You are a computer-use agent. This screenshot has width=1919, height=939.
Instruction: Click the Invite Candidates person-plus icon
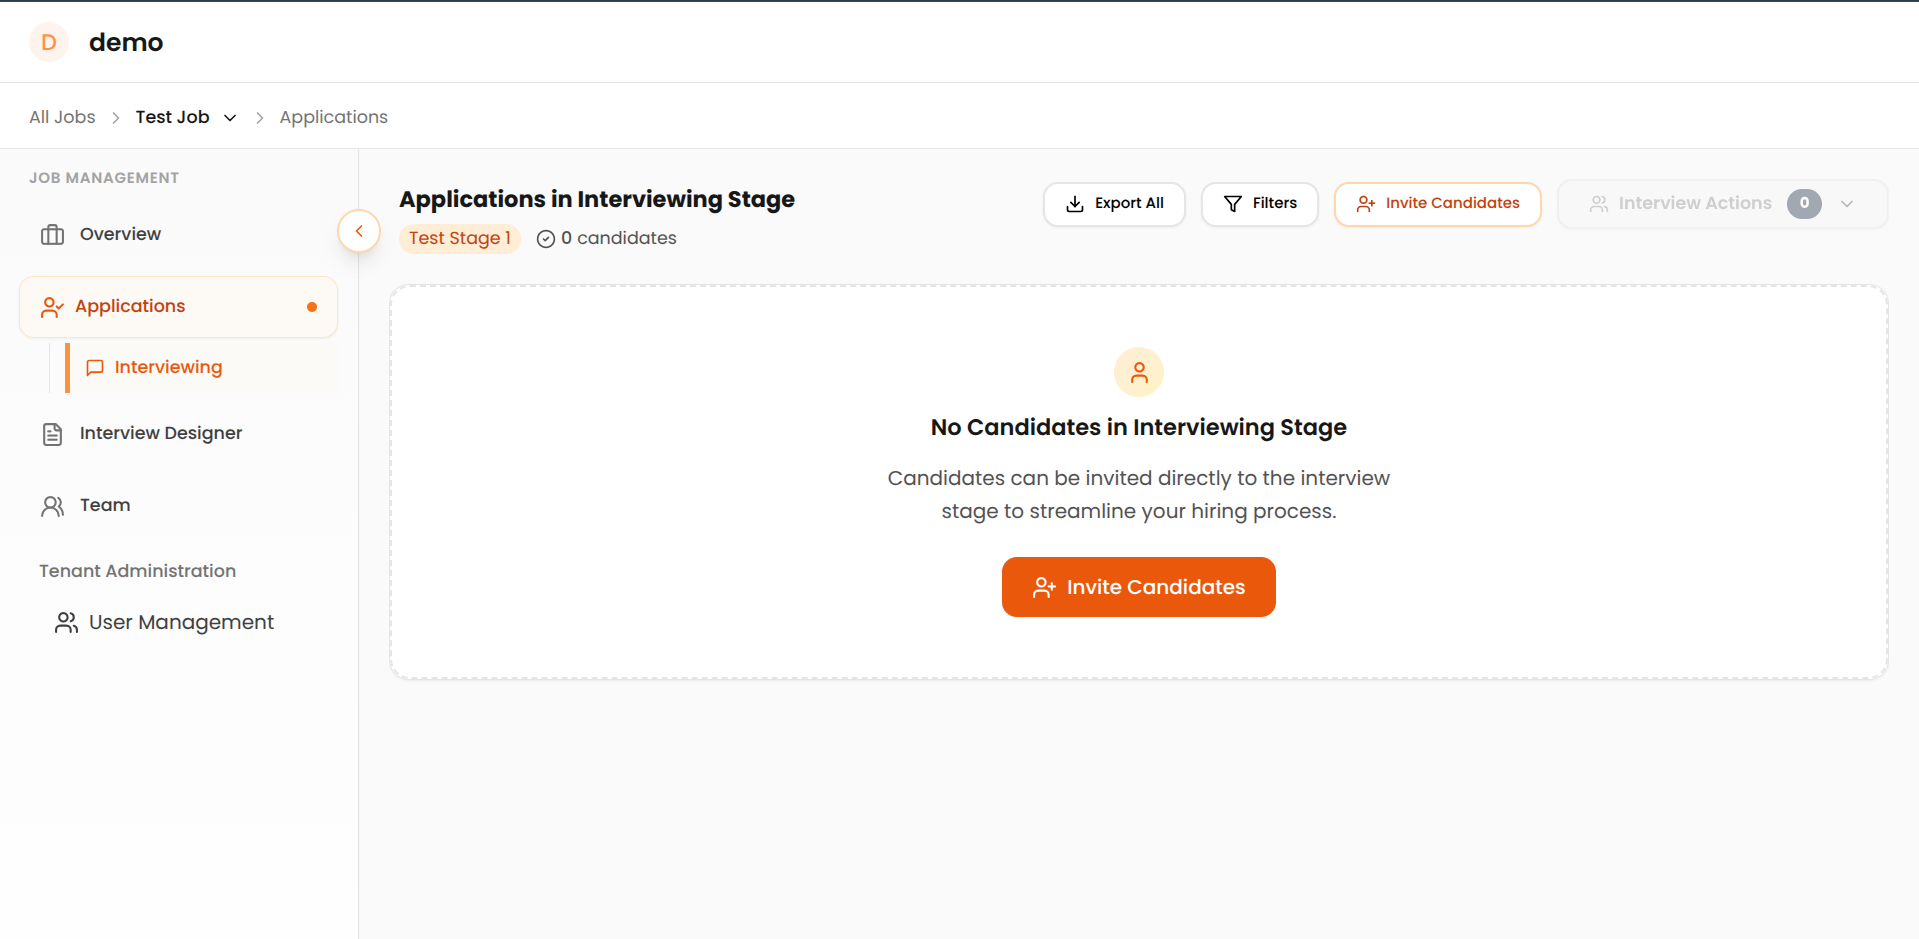click(x=1365, y=203)
